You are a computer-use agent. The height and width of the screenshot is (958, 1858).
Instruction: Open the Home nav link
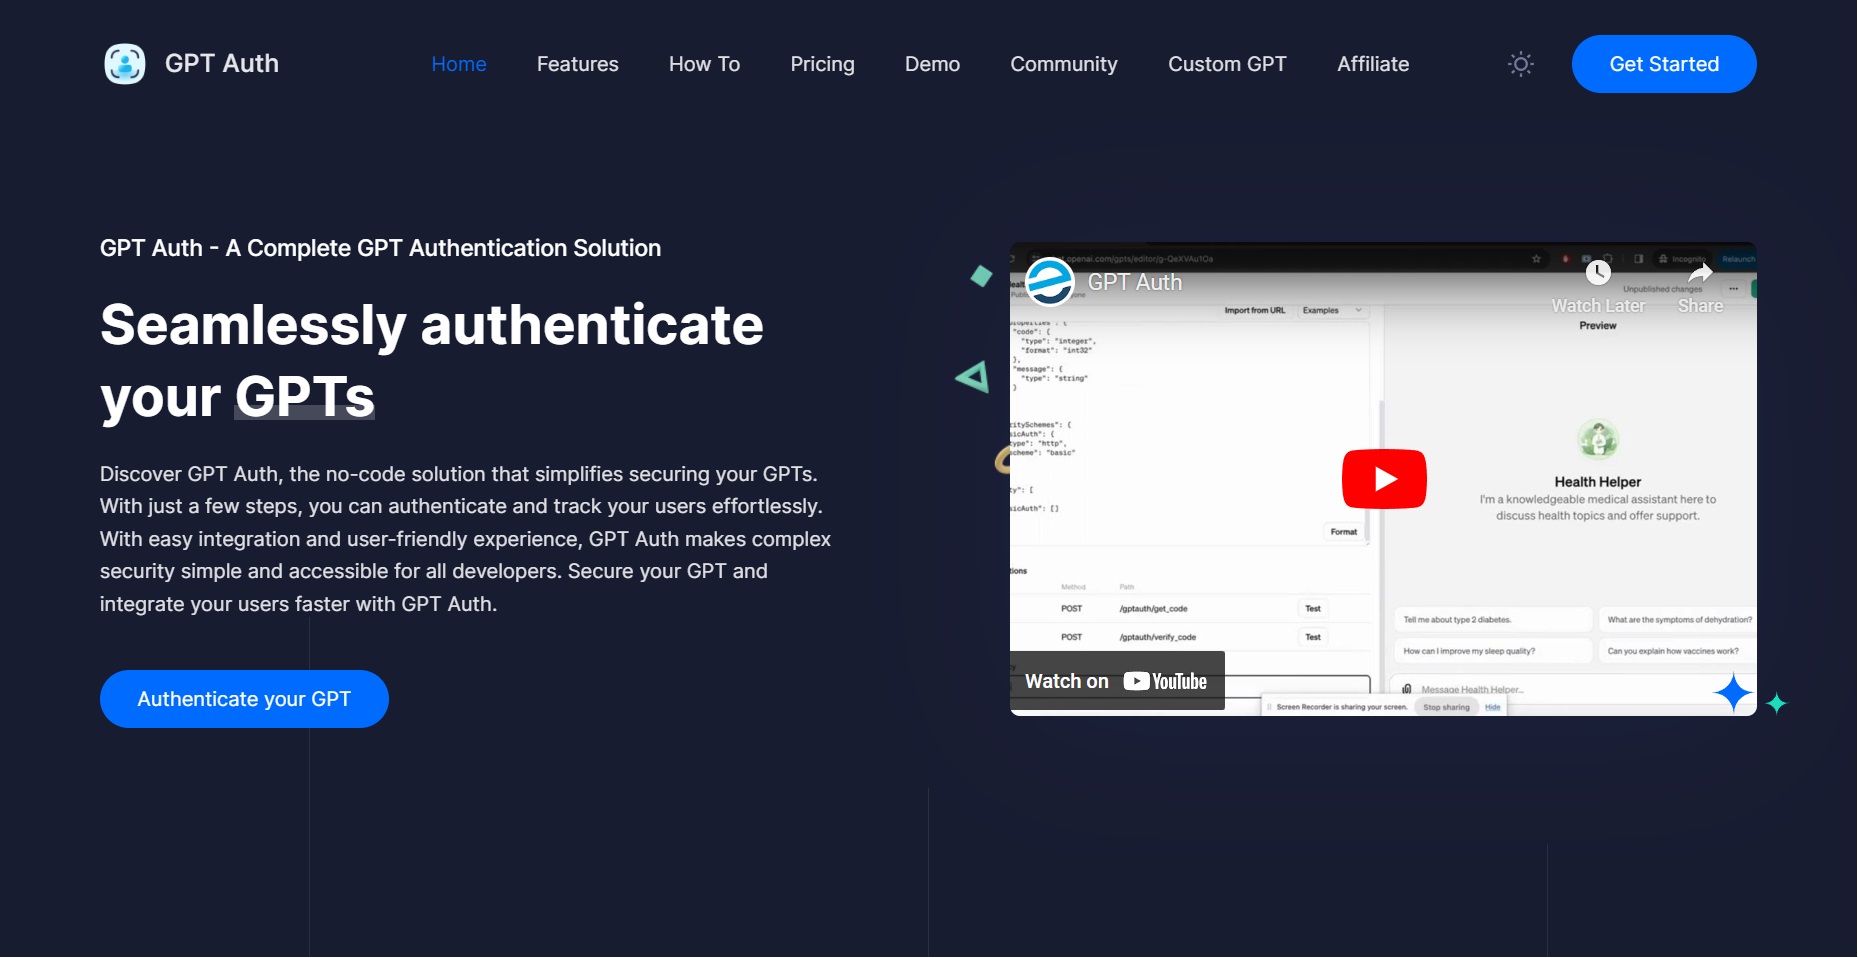tap(459, 64)
